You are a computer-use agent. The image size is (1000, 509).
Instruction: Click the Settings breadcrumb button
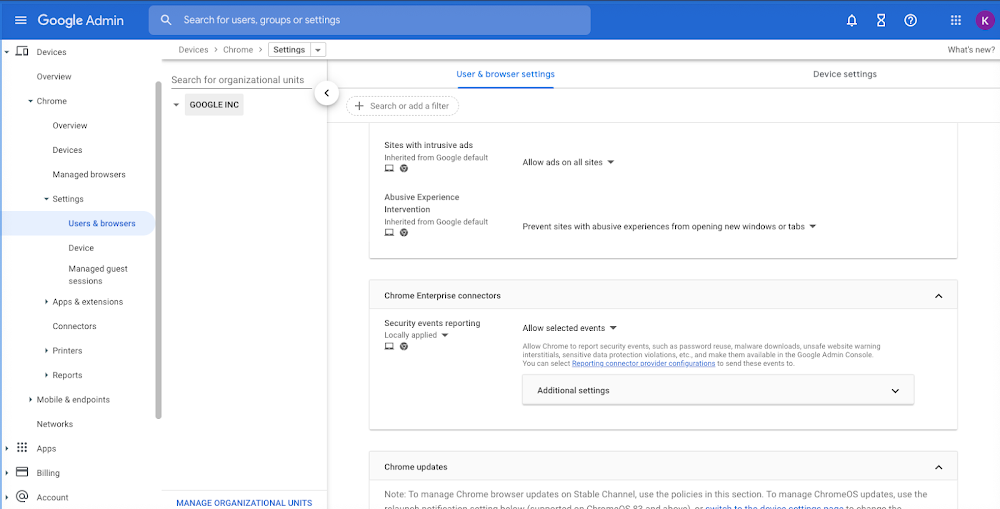289,50
